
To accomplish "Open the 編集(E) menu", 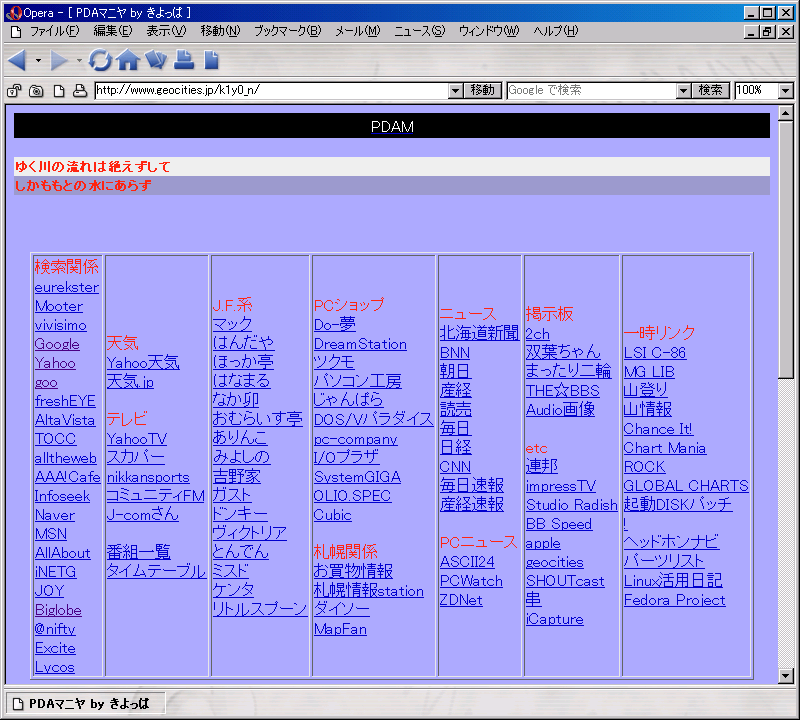I will click(x=113, y=32).
